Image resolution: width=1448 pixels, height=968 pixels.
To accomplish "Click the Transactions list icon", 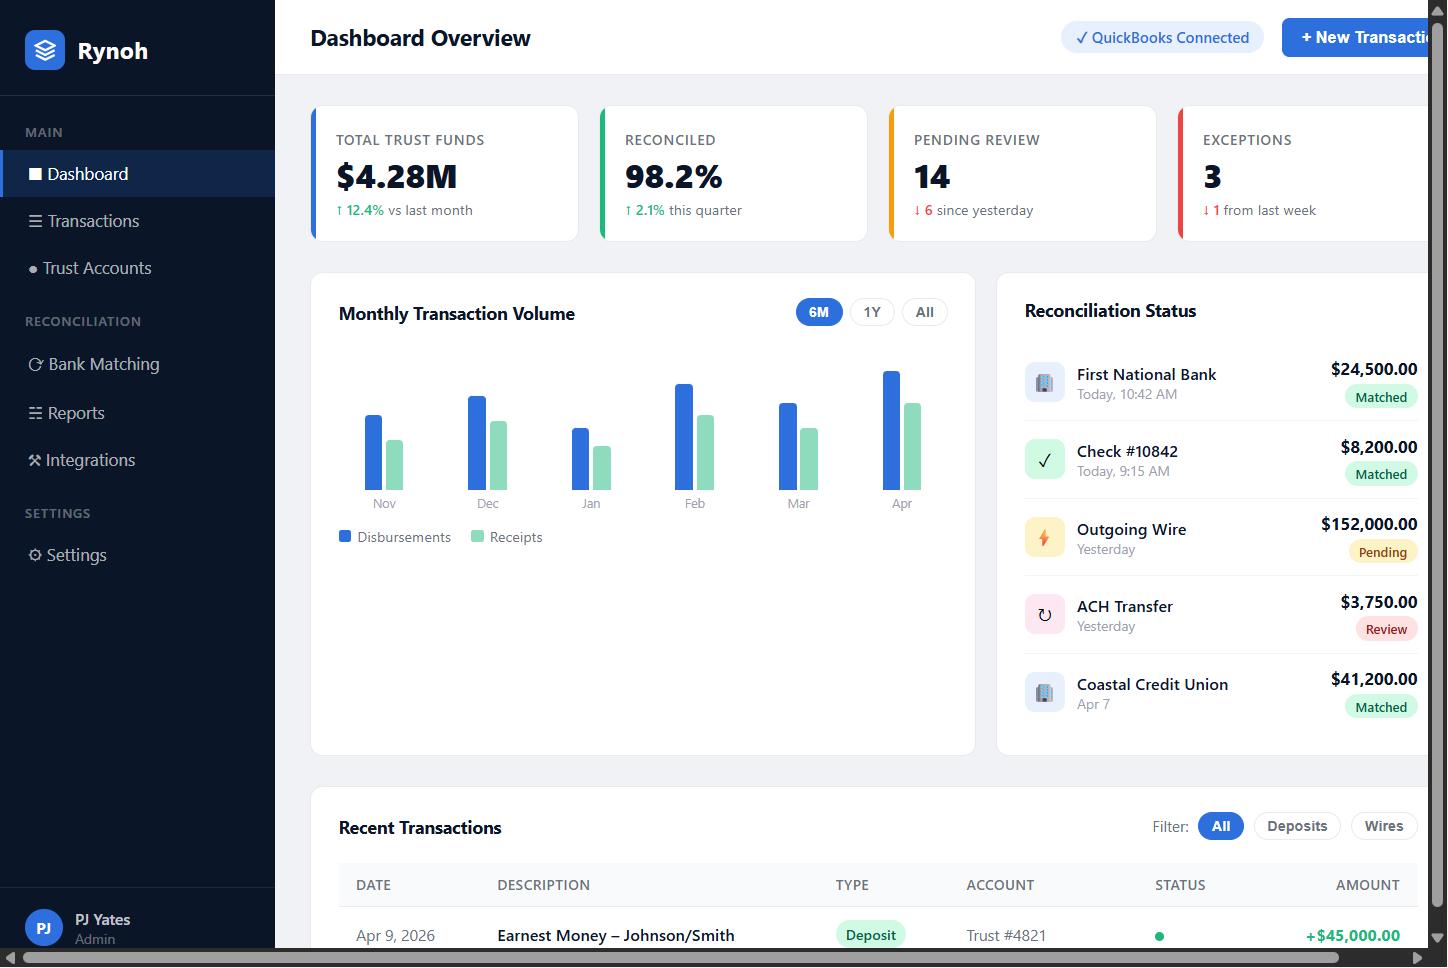I will click(35, 221).
